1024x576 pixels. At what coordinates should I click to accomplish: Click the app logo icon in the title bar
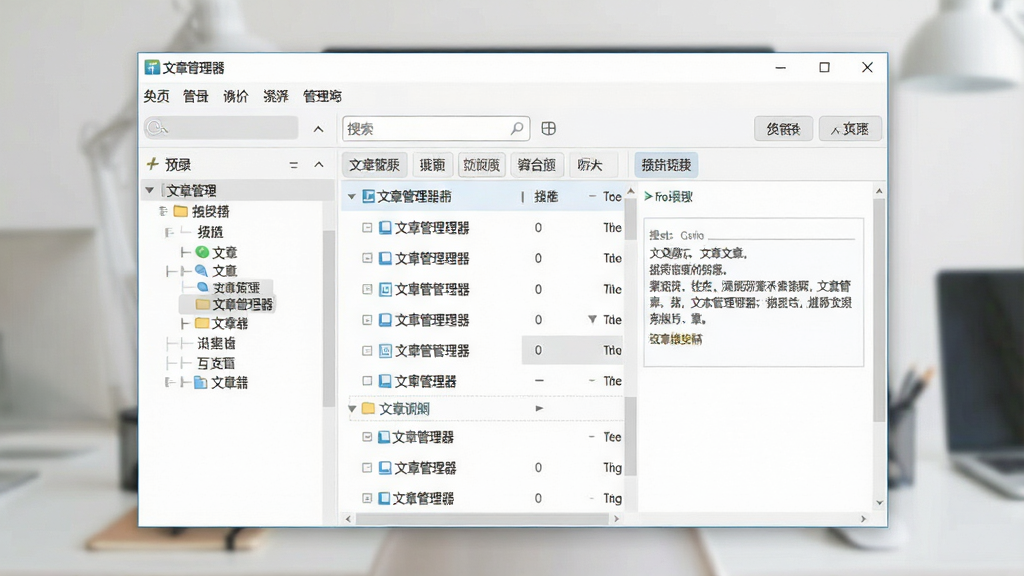pyautogui.click(x=152, y=67)
